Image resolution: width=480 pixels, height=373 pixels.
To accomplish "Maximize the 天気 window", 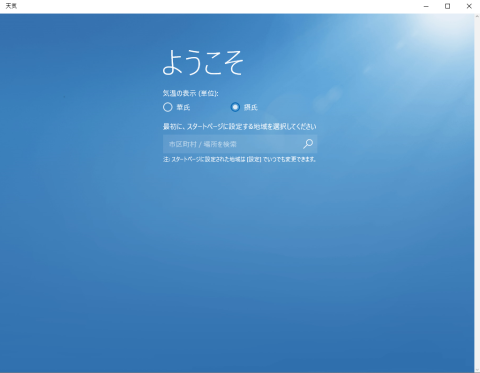I will pos(447,6).
